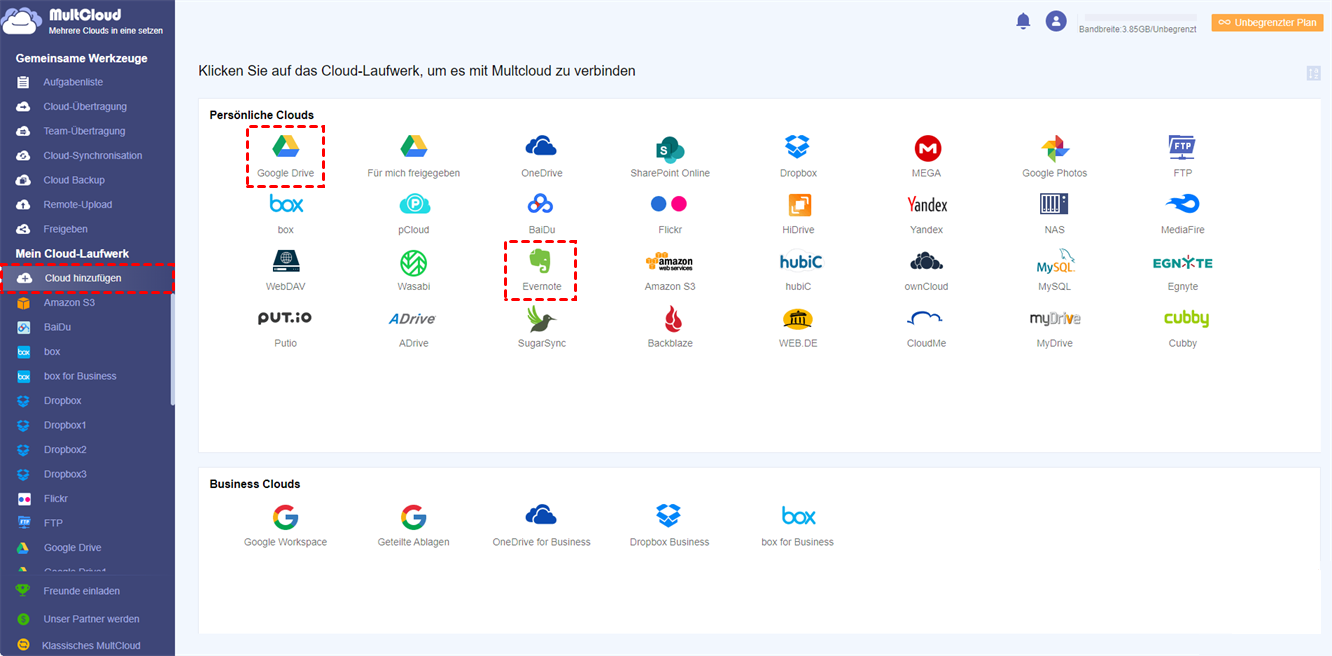
Task: Select the Dropbox icon in Persönliche Clouds
Action: [797, 147]
